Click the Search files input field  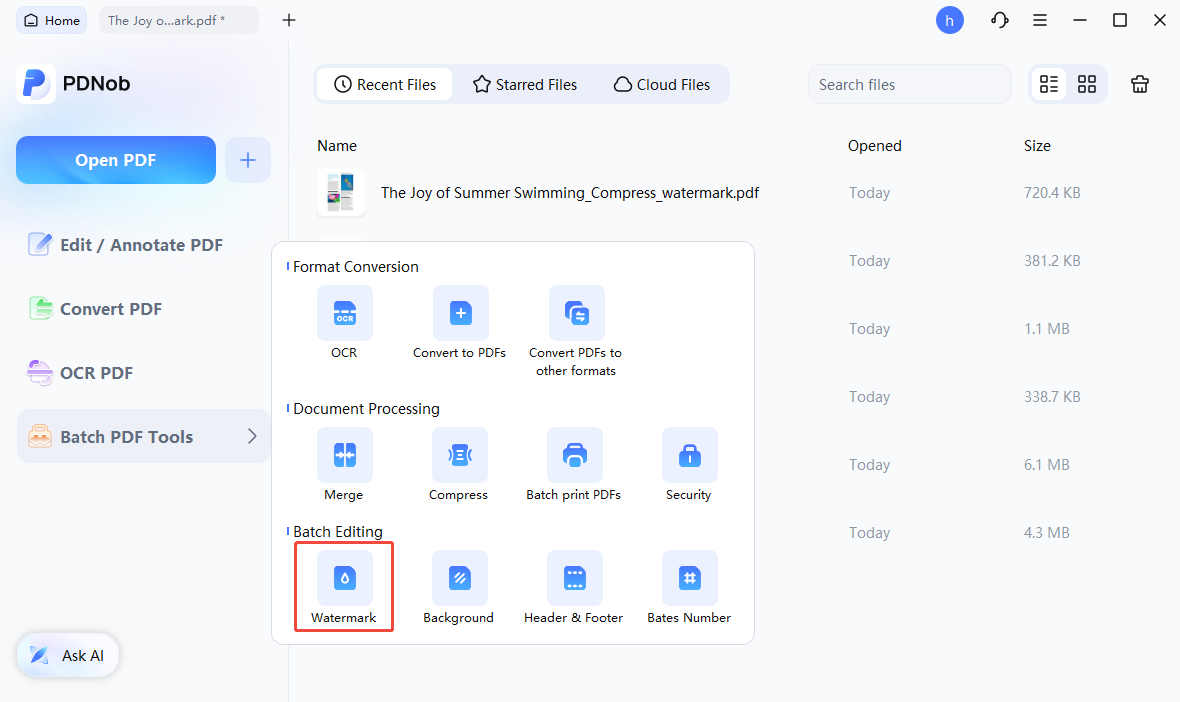pyautogui.click(x=908, y=85)
